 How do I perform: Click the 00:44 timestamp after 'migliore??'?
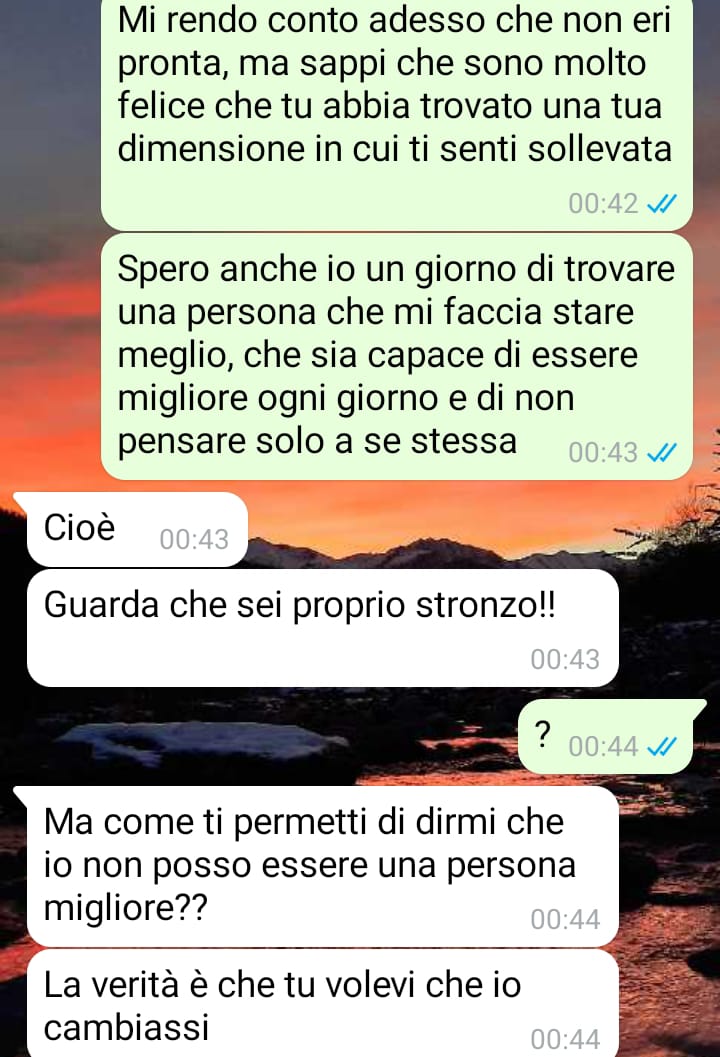pyautogui.click(x=565, y=919)
